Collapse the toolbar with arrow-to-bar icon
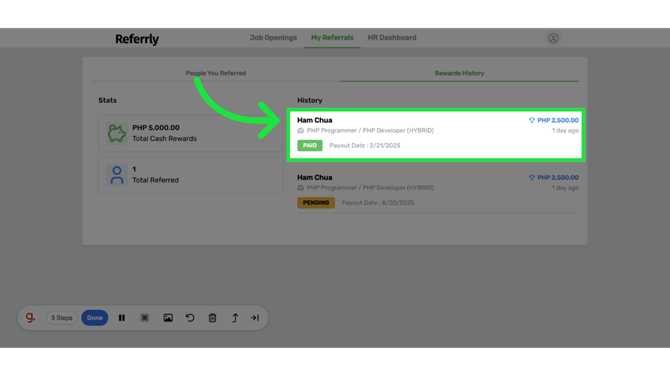This screenshot has height=376, width=670. coord(255,318)
